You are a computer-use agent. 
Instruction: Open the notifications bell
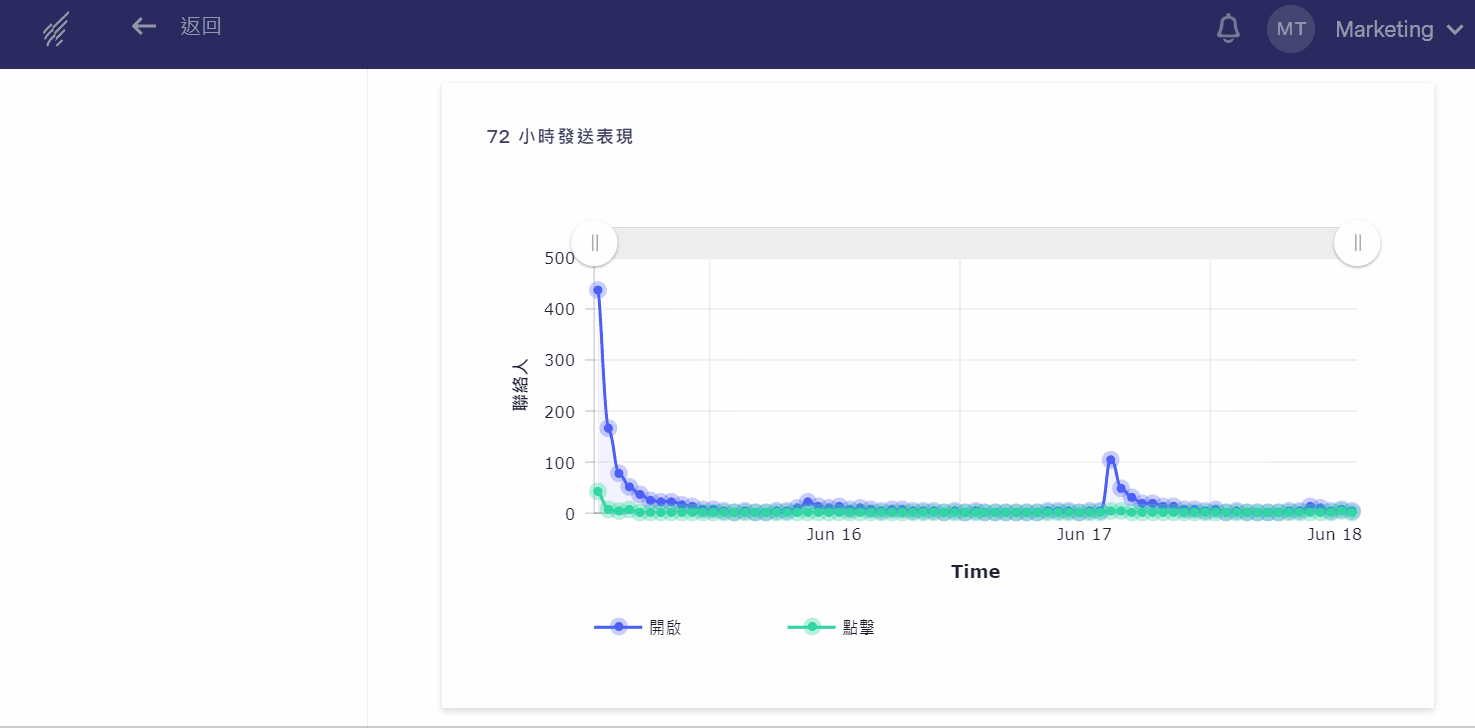1228,29
